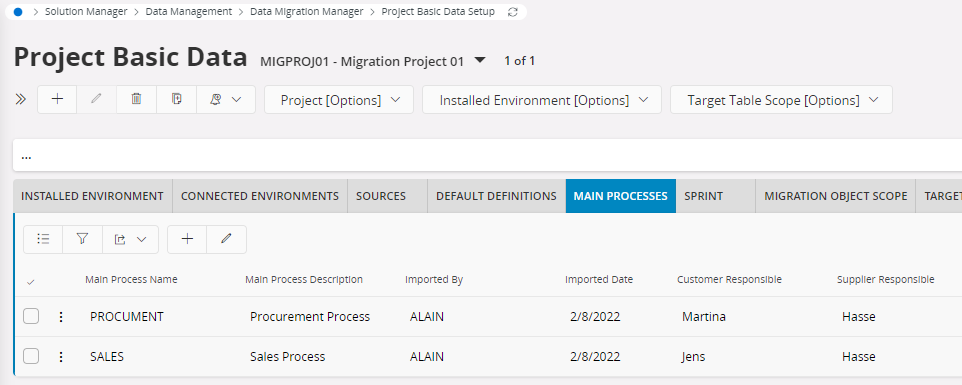Select the Main Processes tab
962x385 pixels.
click(x=621, y=196)
